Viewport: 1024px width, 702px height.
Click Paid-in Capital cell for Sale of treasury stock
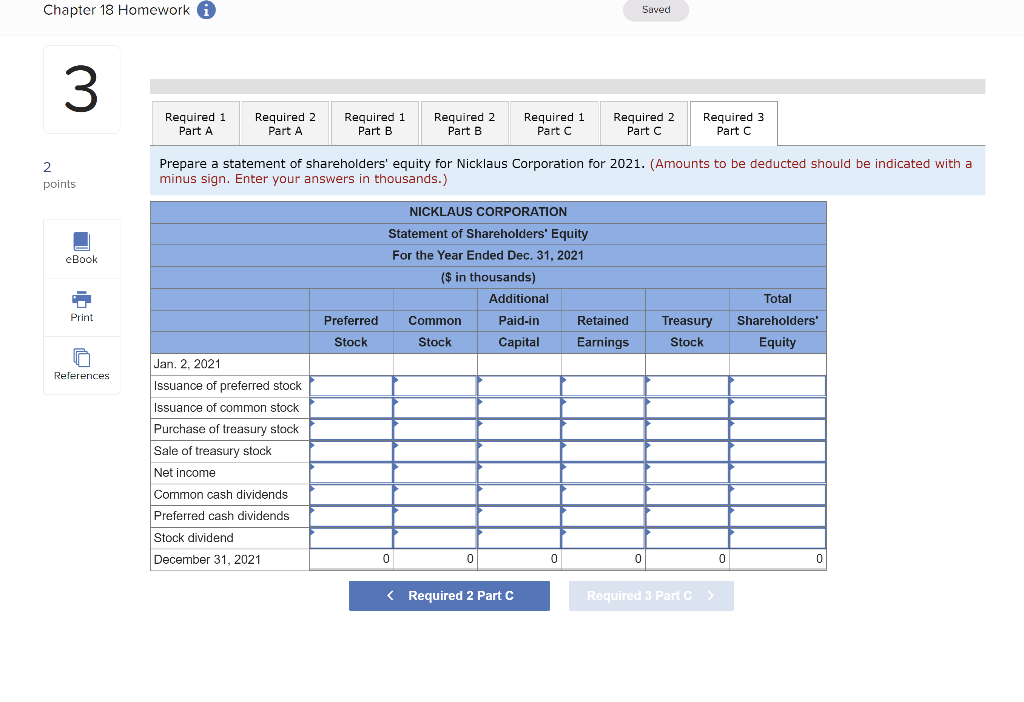pyautogui.click(x=519, y=451)
